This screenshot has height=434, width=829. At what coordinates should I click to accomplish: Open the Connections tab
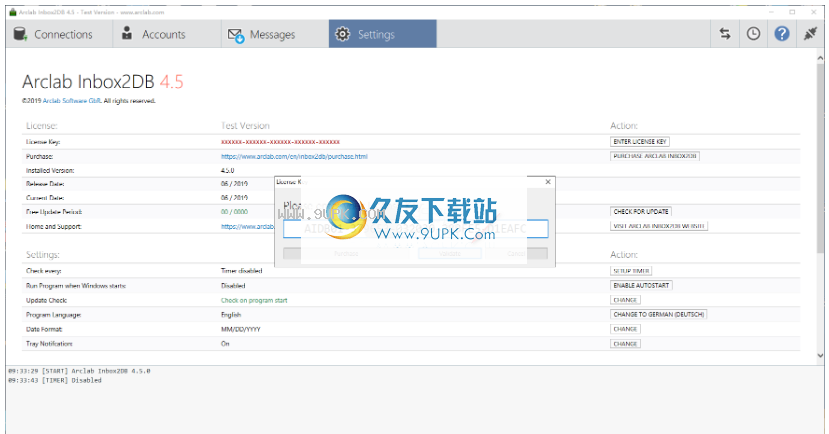[x=59, y=34]
